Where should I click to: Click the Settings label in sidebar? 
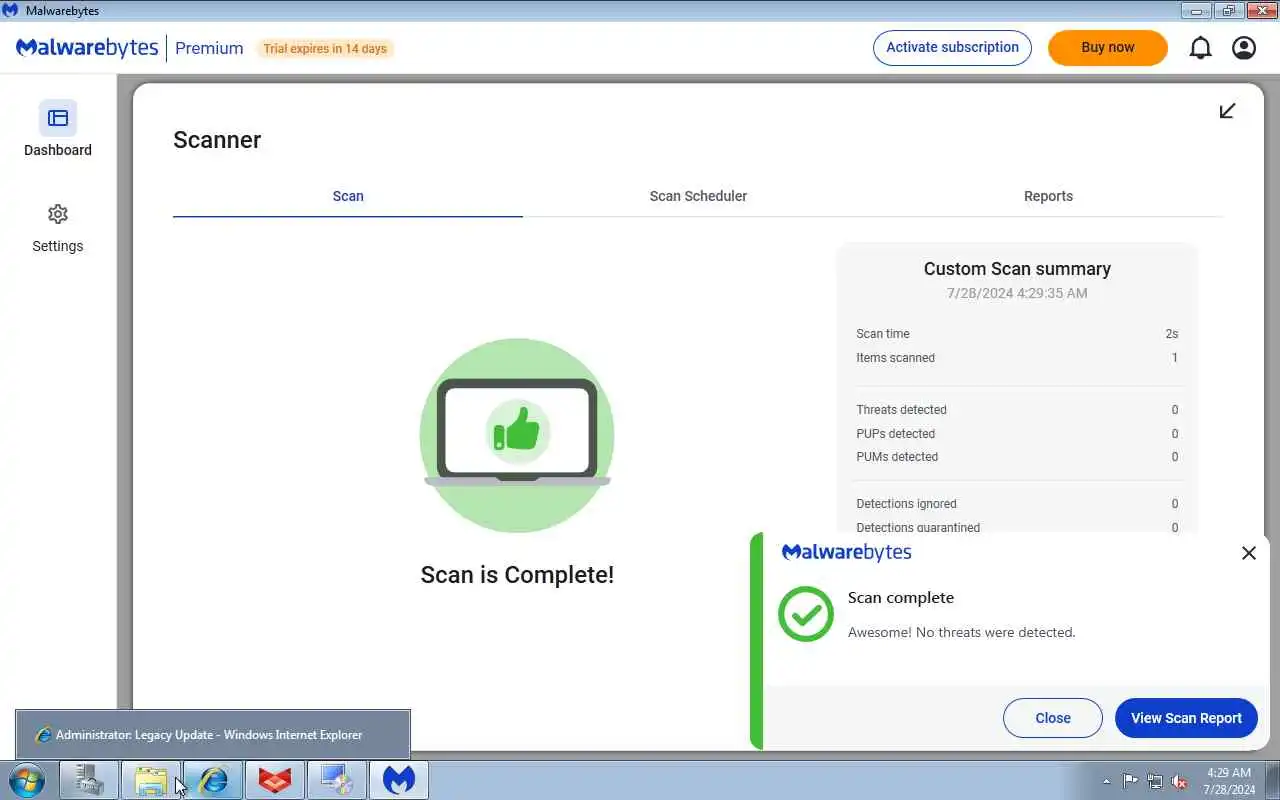58,246
